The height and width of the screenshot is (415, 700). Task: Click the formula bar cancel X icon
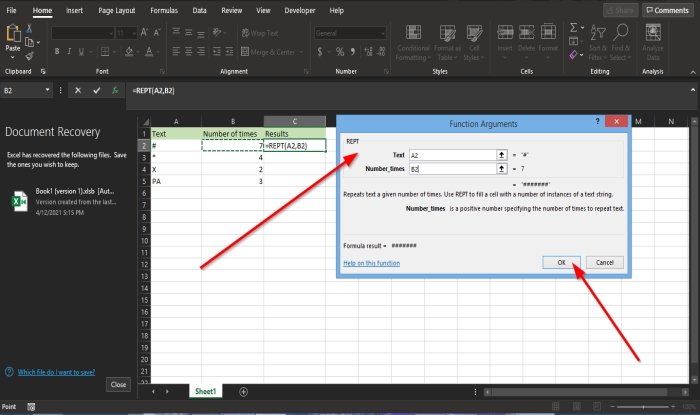click(78, 90)
